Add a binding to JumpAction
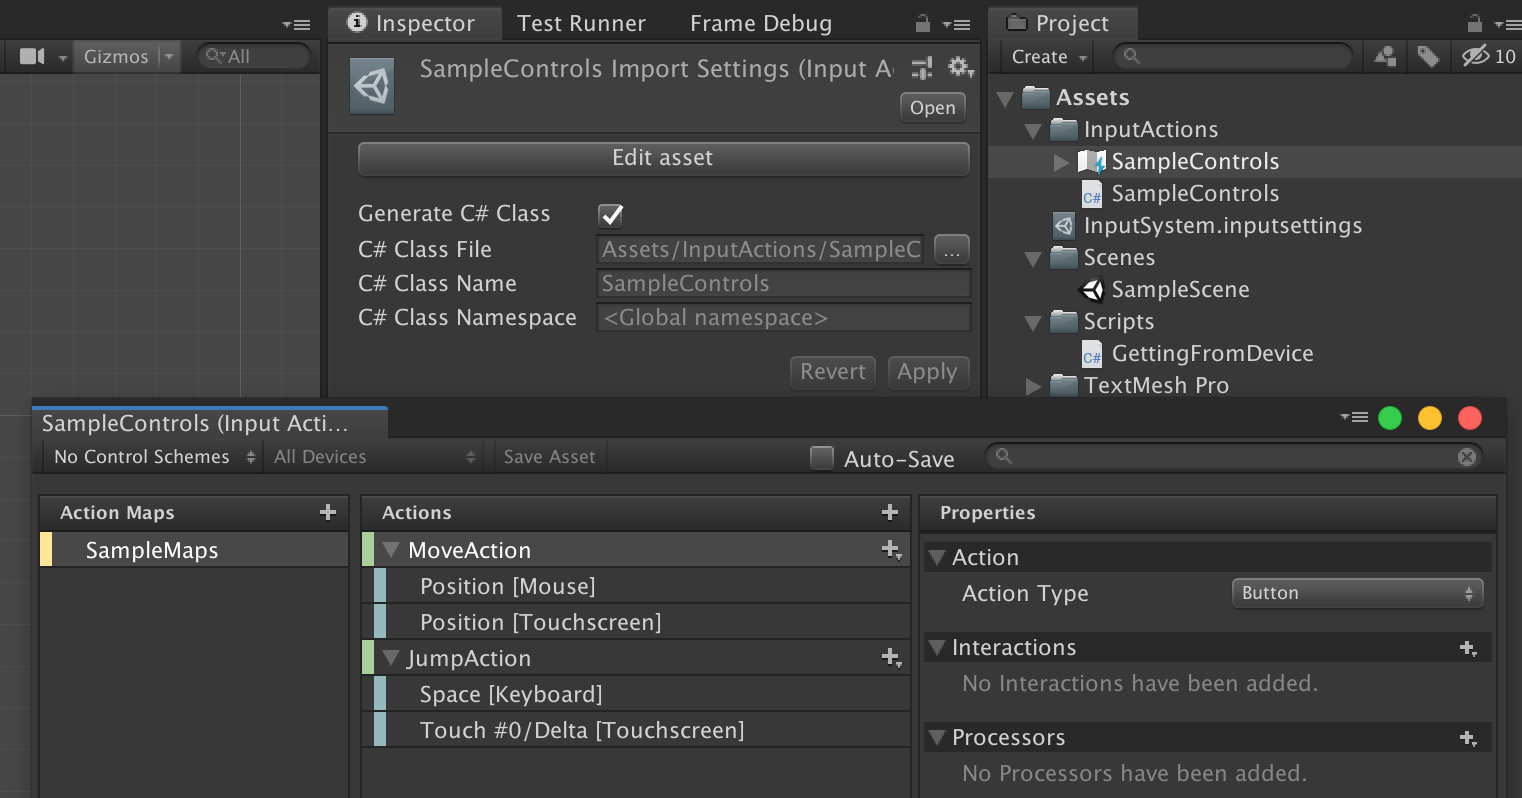Screen dimensions: 1522x798 click(x=892, y=658)
